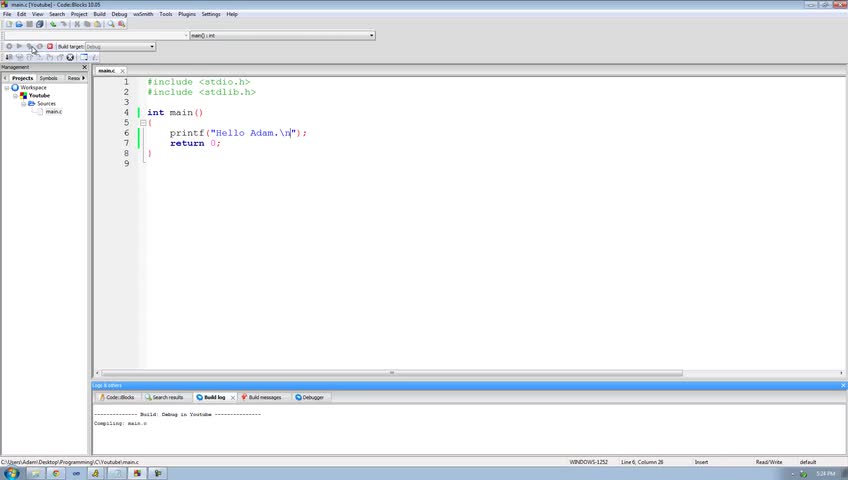Stop debugger black X icon
The height and width of the screenshot is (480, 848).
(70, 57)
